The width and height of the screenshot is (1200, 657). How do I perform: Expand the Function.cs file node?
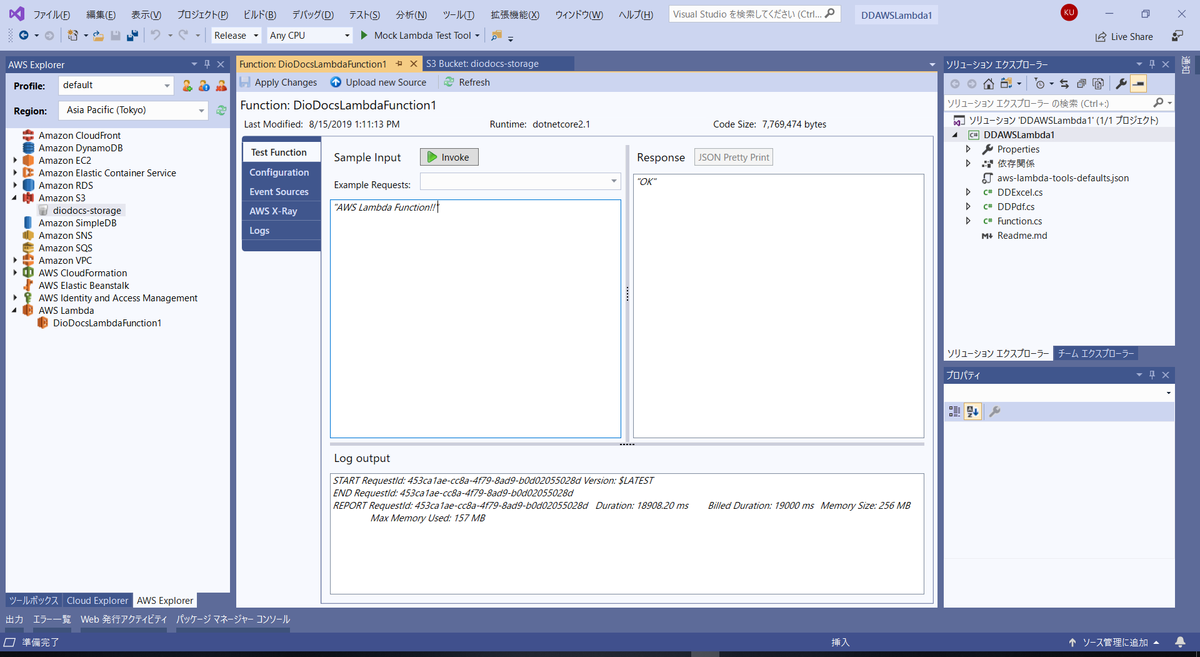point(968,221)
